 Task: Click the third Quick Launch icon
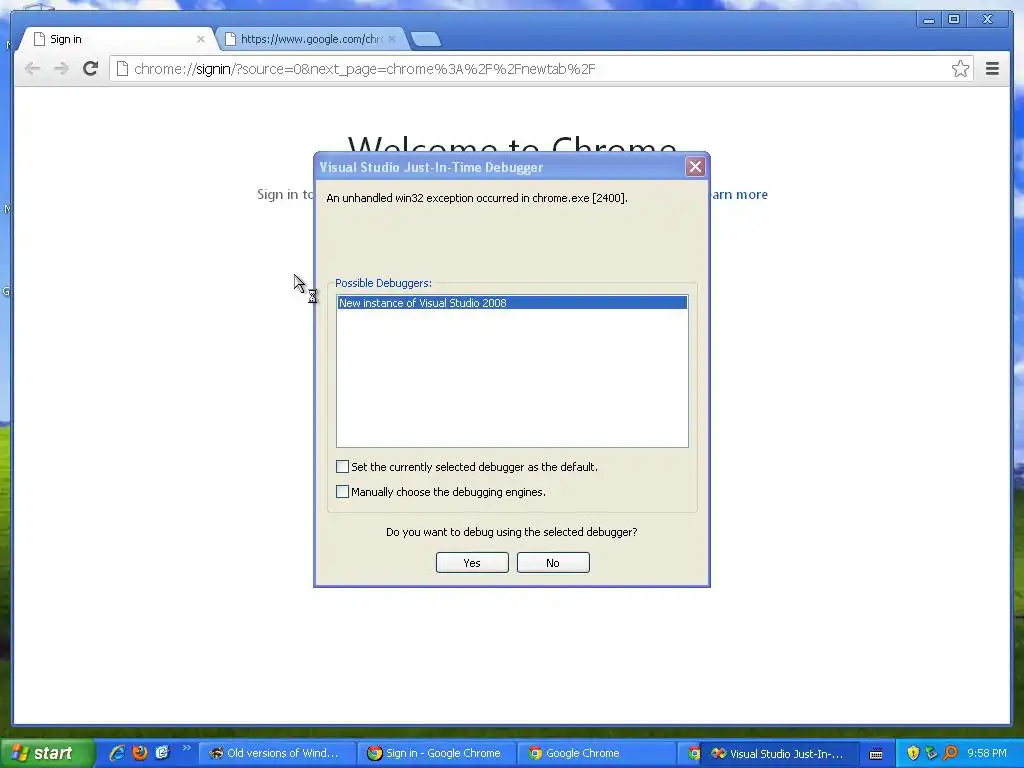pos(163,753)
